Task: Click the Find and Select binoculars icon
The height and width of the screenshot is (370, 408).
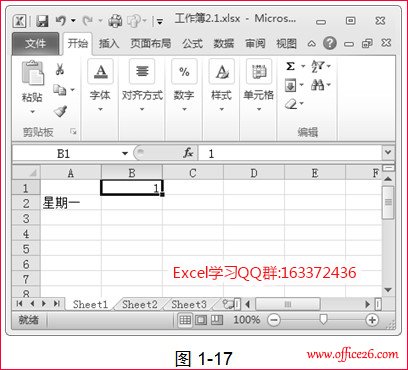Action: (x=317, y=85)
